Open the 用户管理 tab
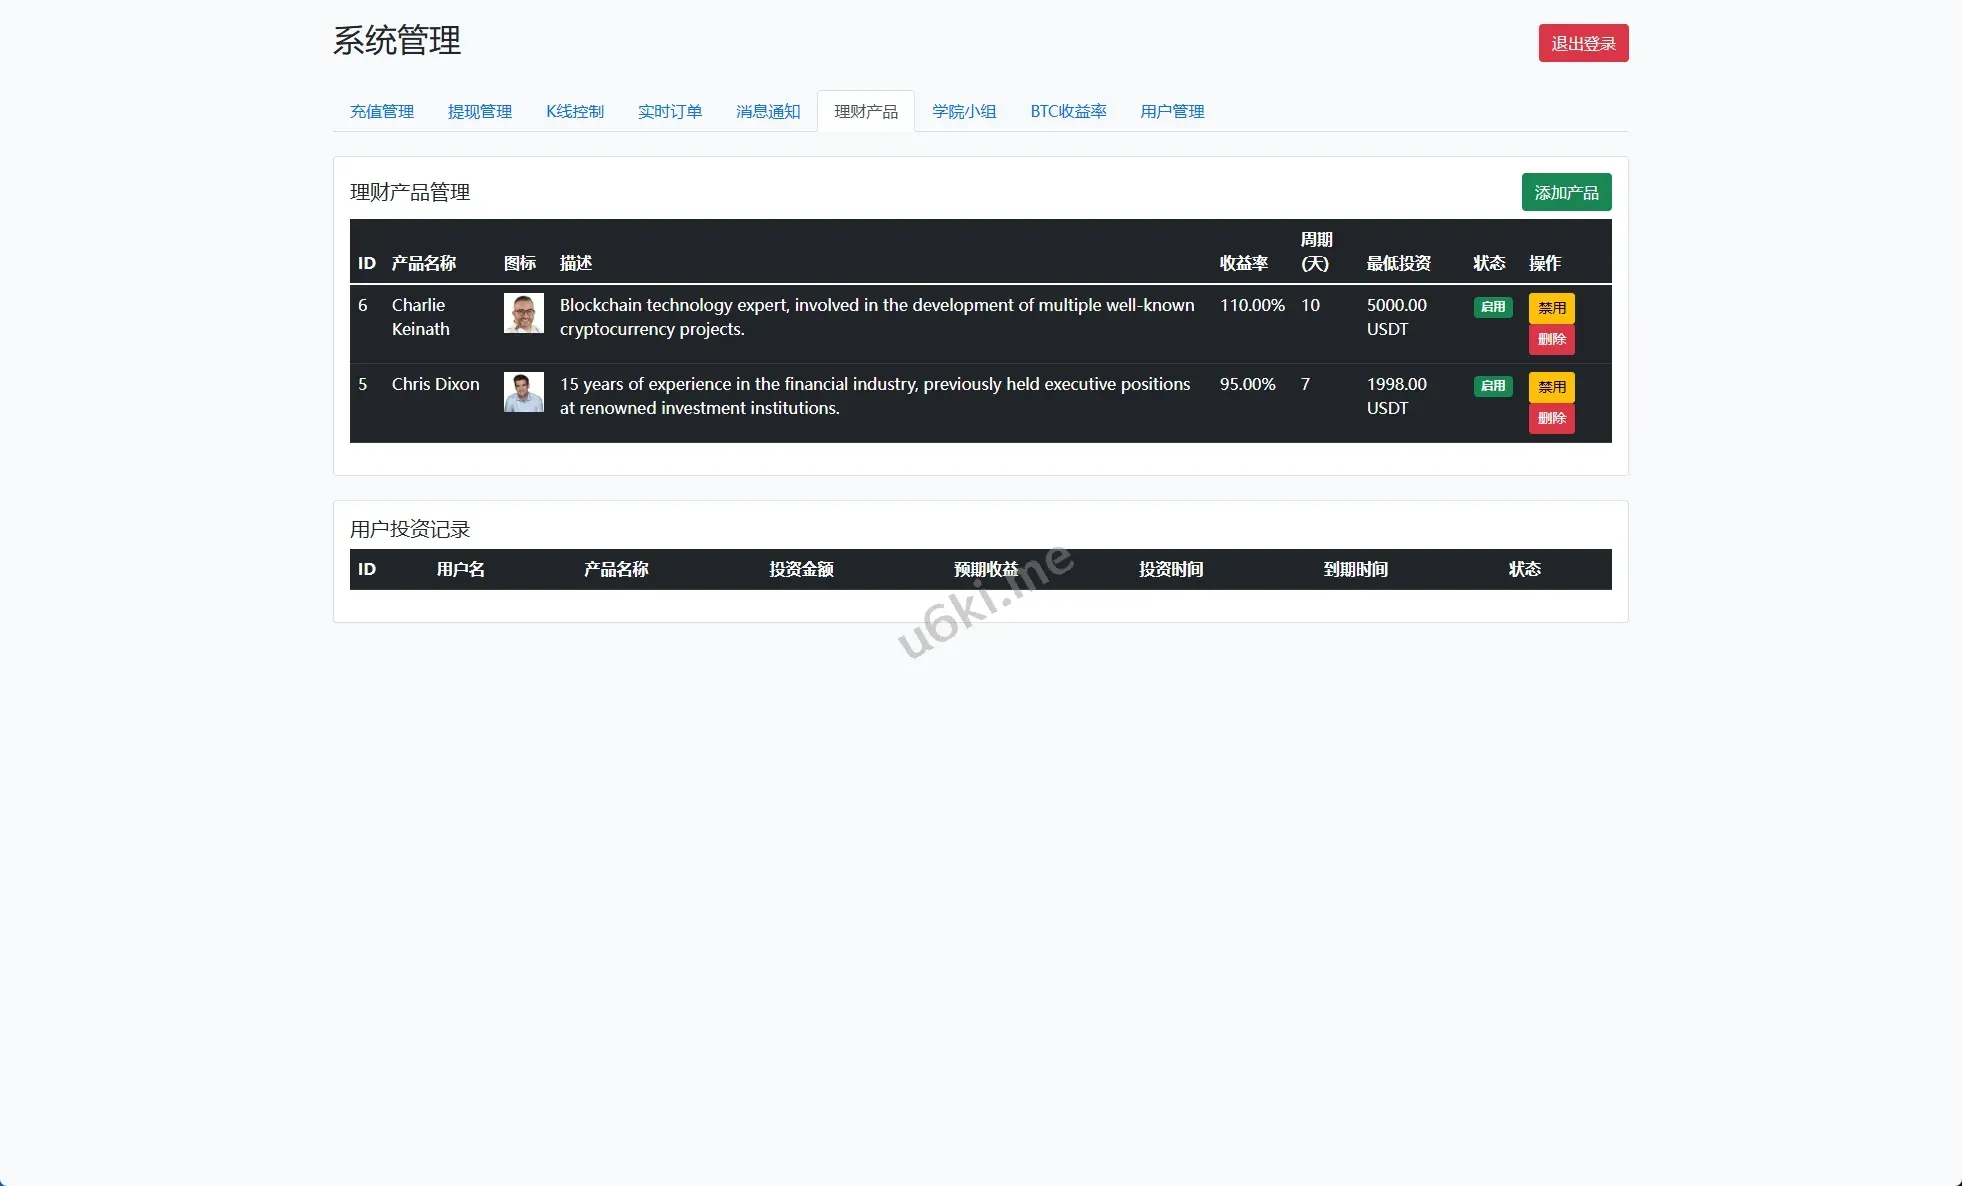 [x=1172, y=111]
